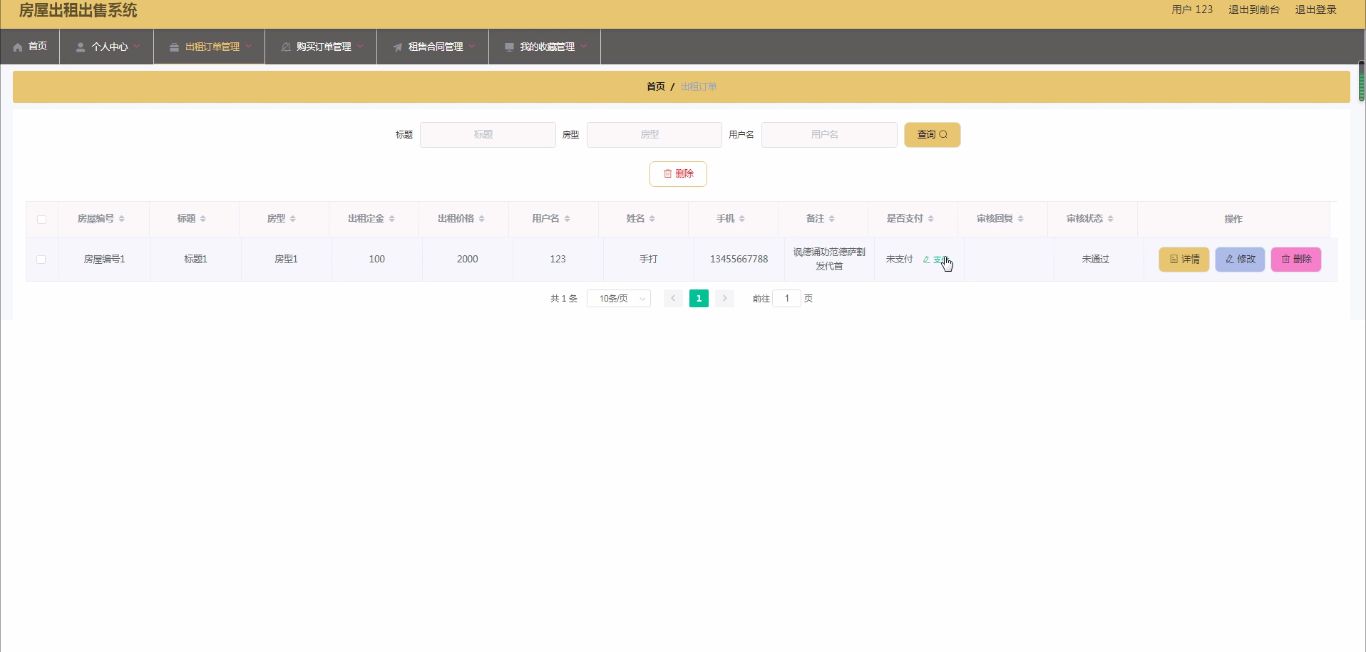Image resolution: width=1366 pixels, height=652 pixels.
Task: Click the 共 1 条 total count text
Action: pyautogui.click(x=564, y=298)
